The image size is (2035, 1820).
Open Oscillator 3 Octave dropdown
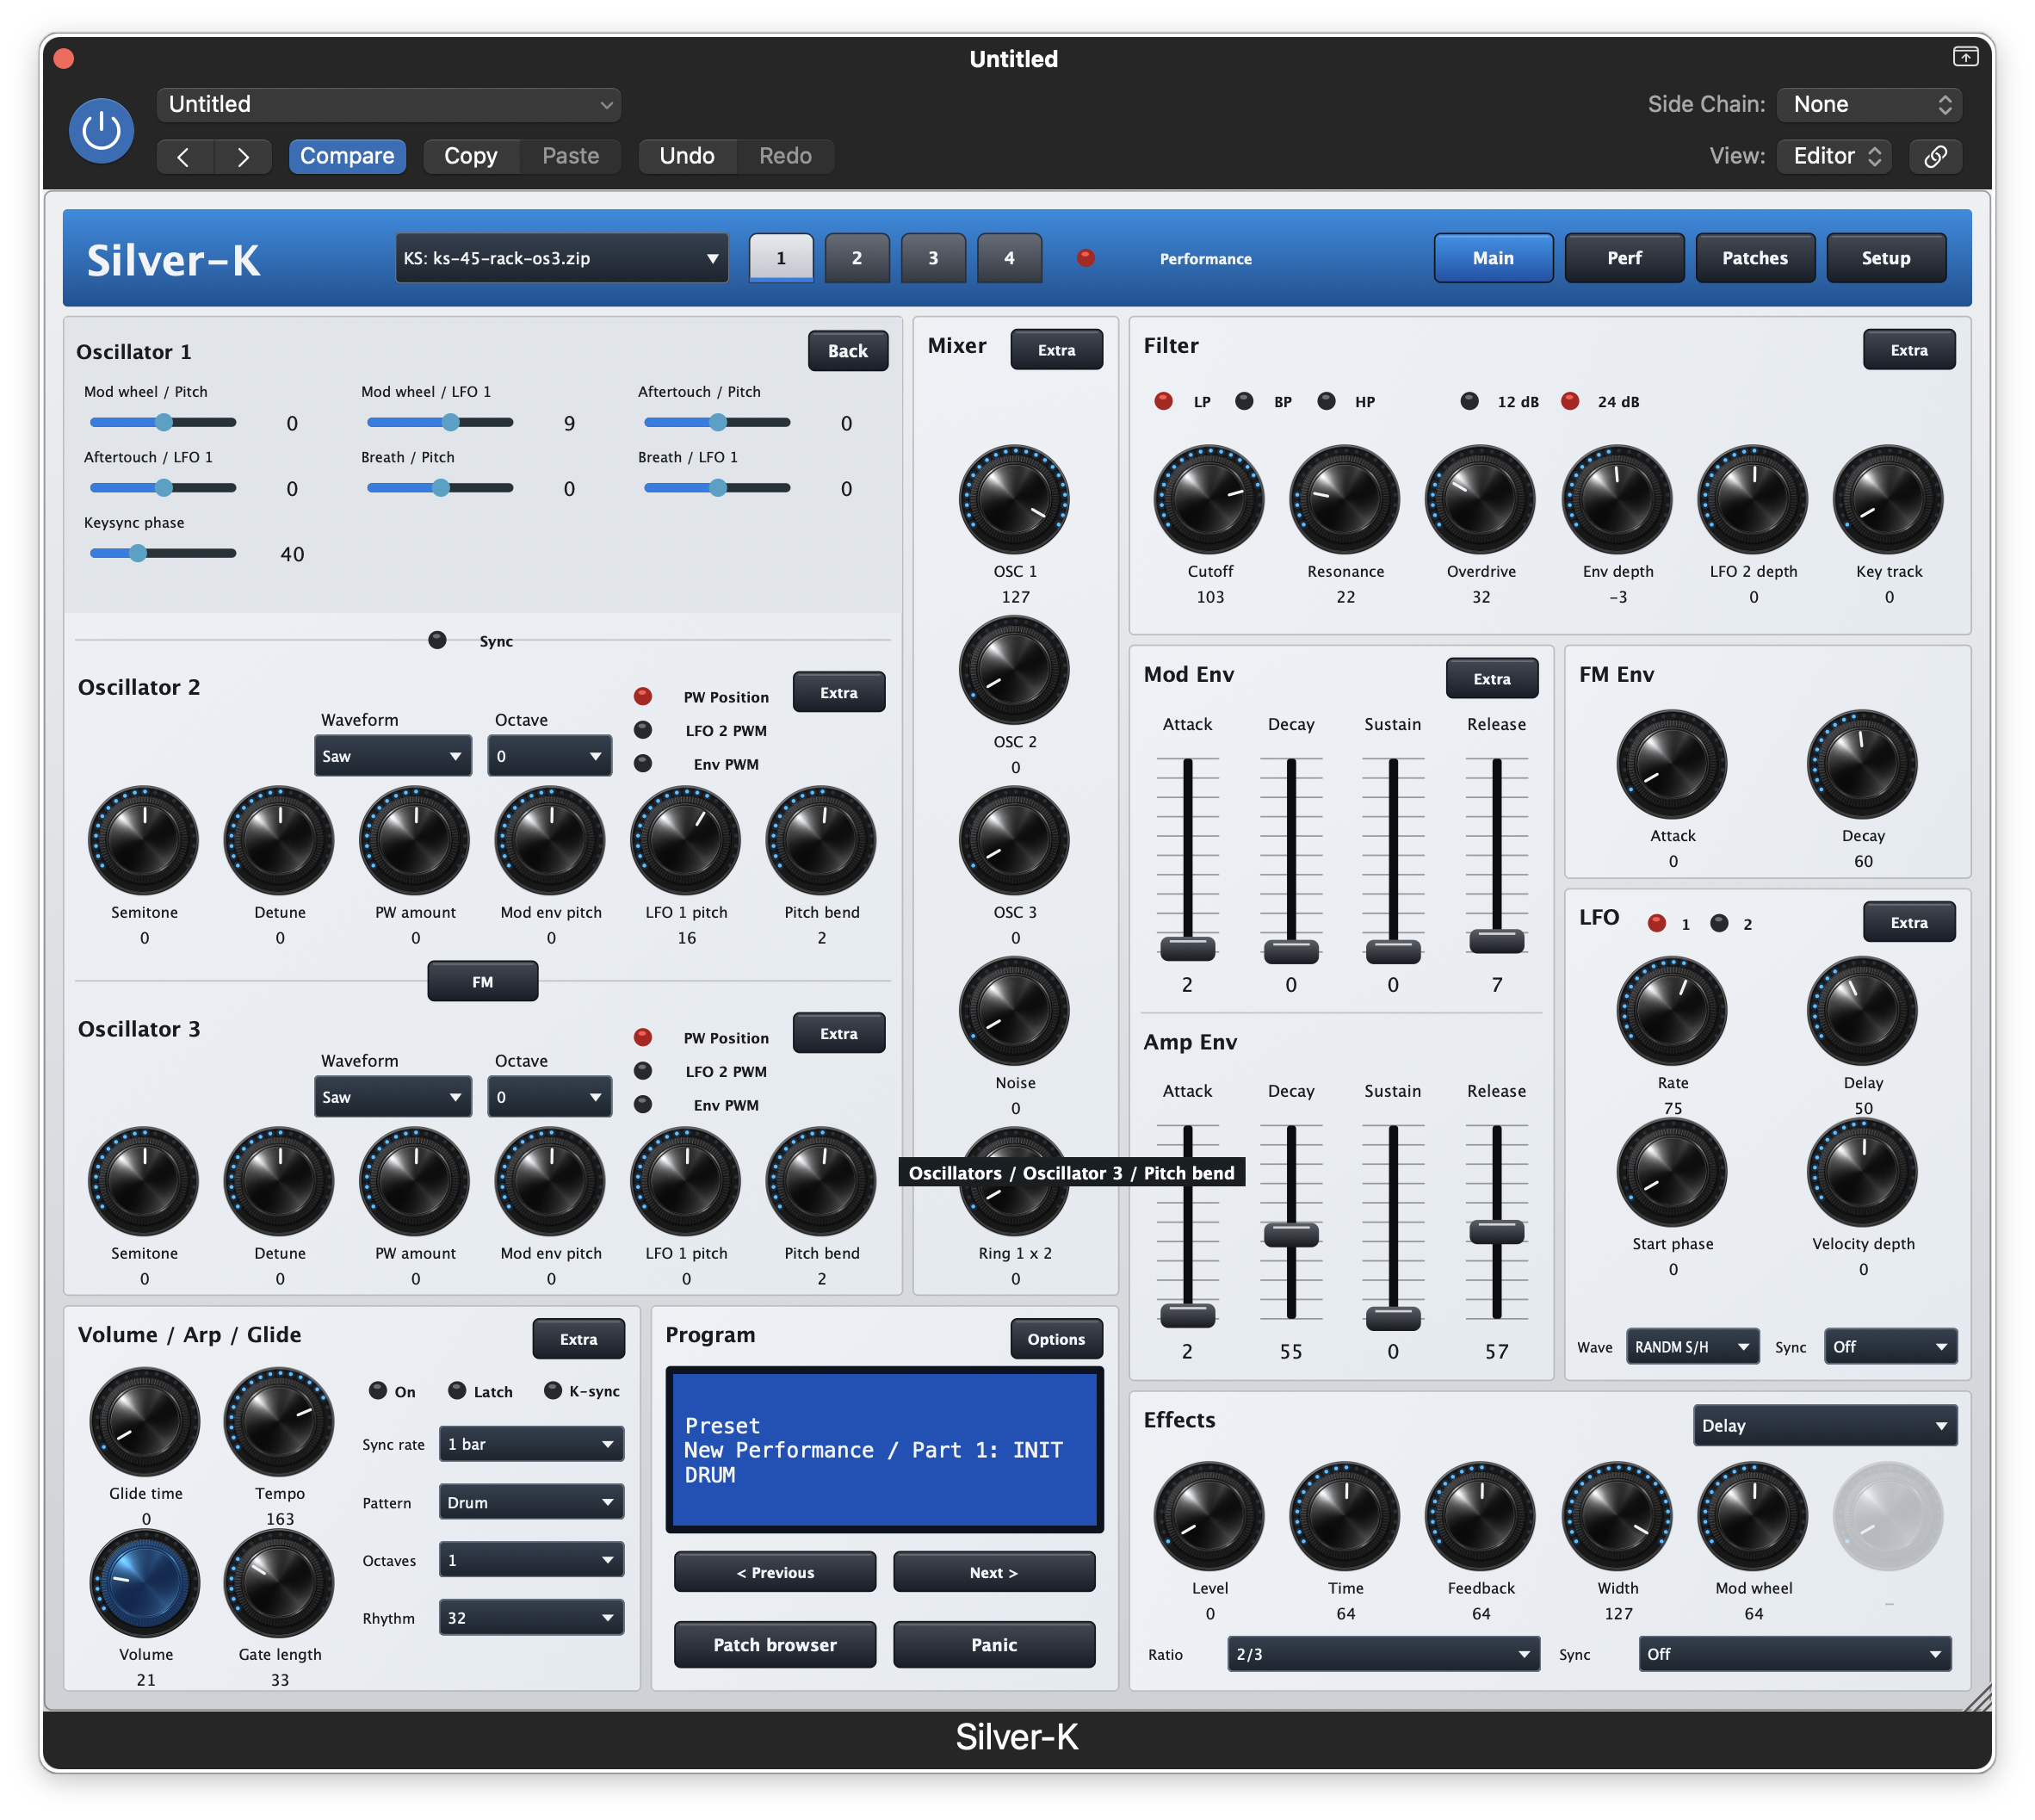point(549,1097)
